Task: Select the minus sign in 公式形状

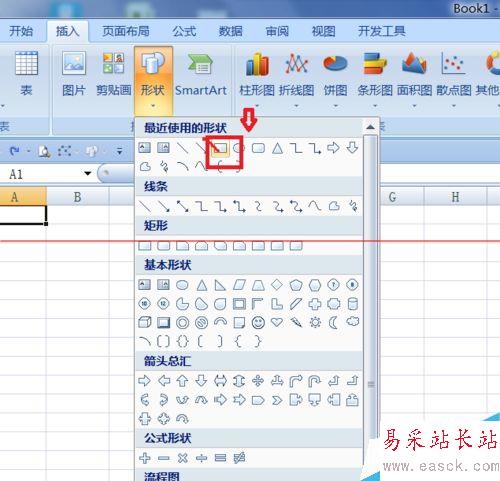Action: [164, 458]
